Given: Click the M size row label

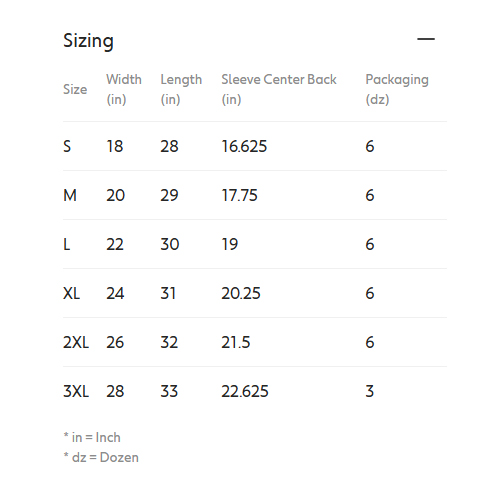Looking at the screenshot, I should tap(70, 195).
